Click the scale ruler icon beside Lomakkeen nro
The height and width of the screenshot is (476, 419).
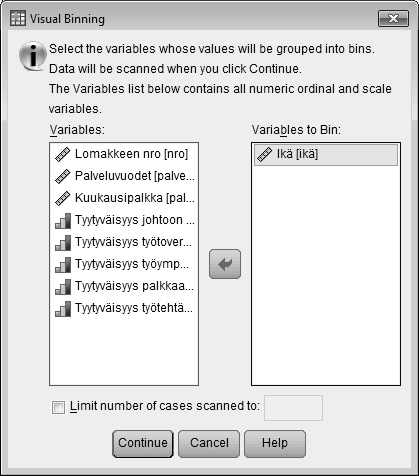[x=63, y=155]
